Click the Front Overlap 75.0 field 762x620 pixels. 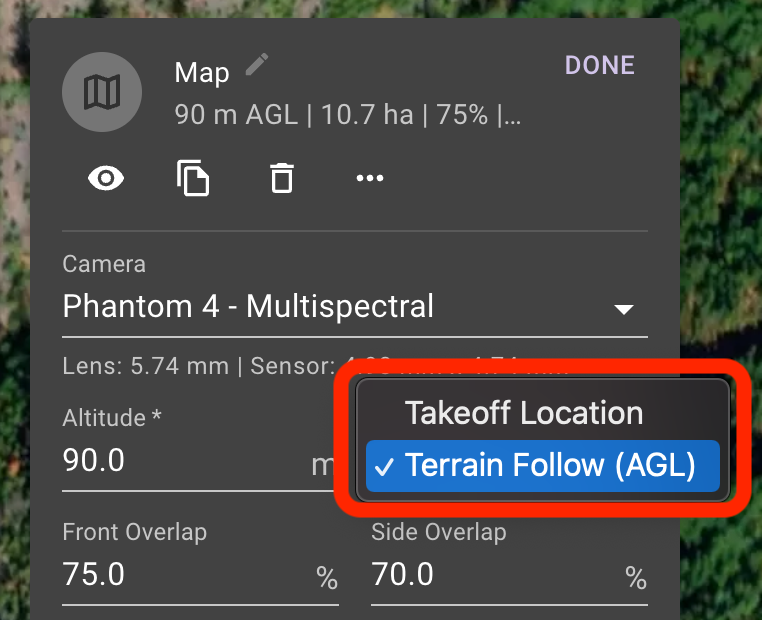[x=200, y=575]
